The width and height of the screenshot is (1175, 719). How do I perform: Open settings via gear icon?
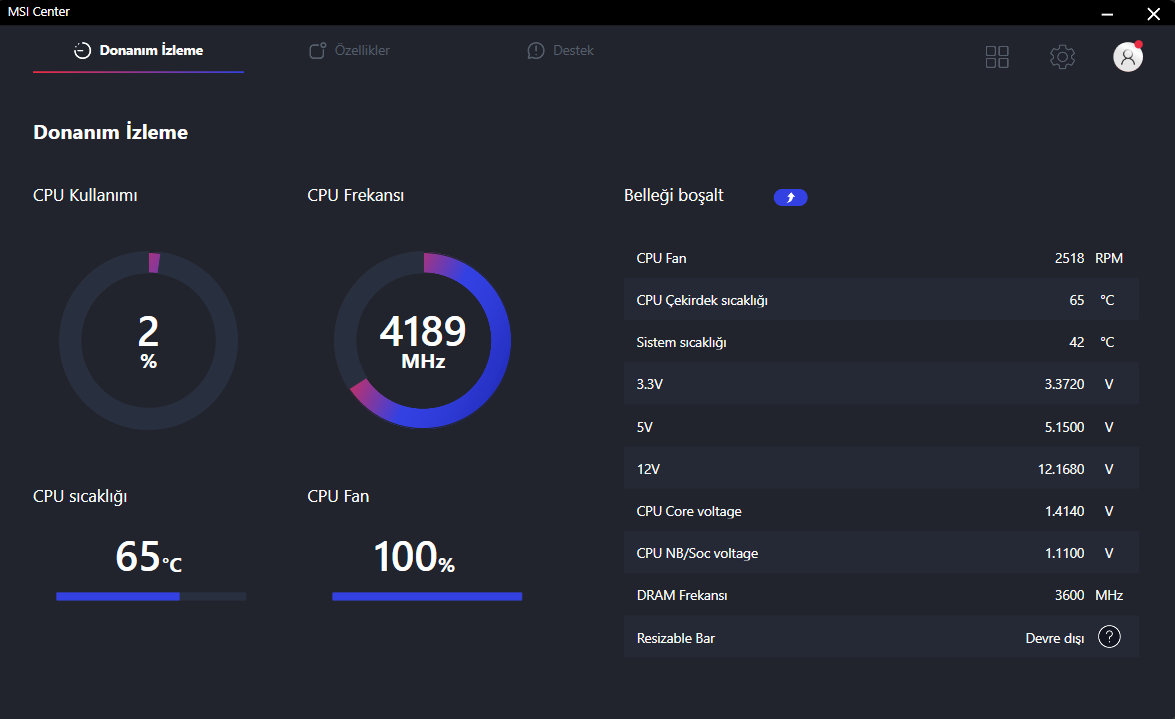click(1062, 57)
